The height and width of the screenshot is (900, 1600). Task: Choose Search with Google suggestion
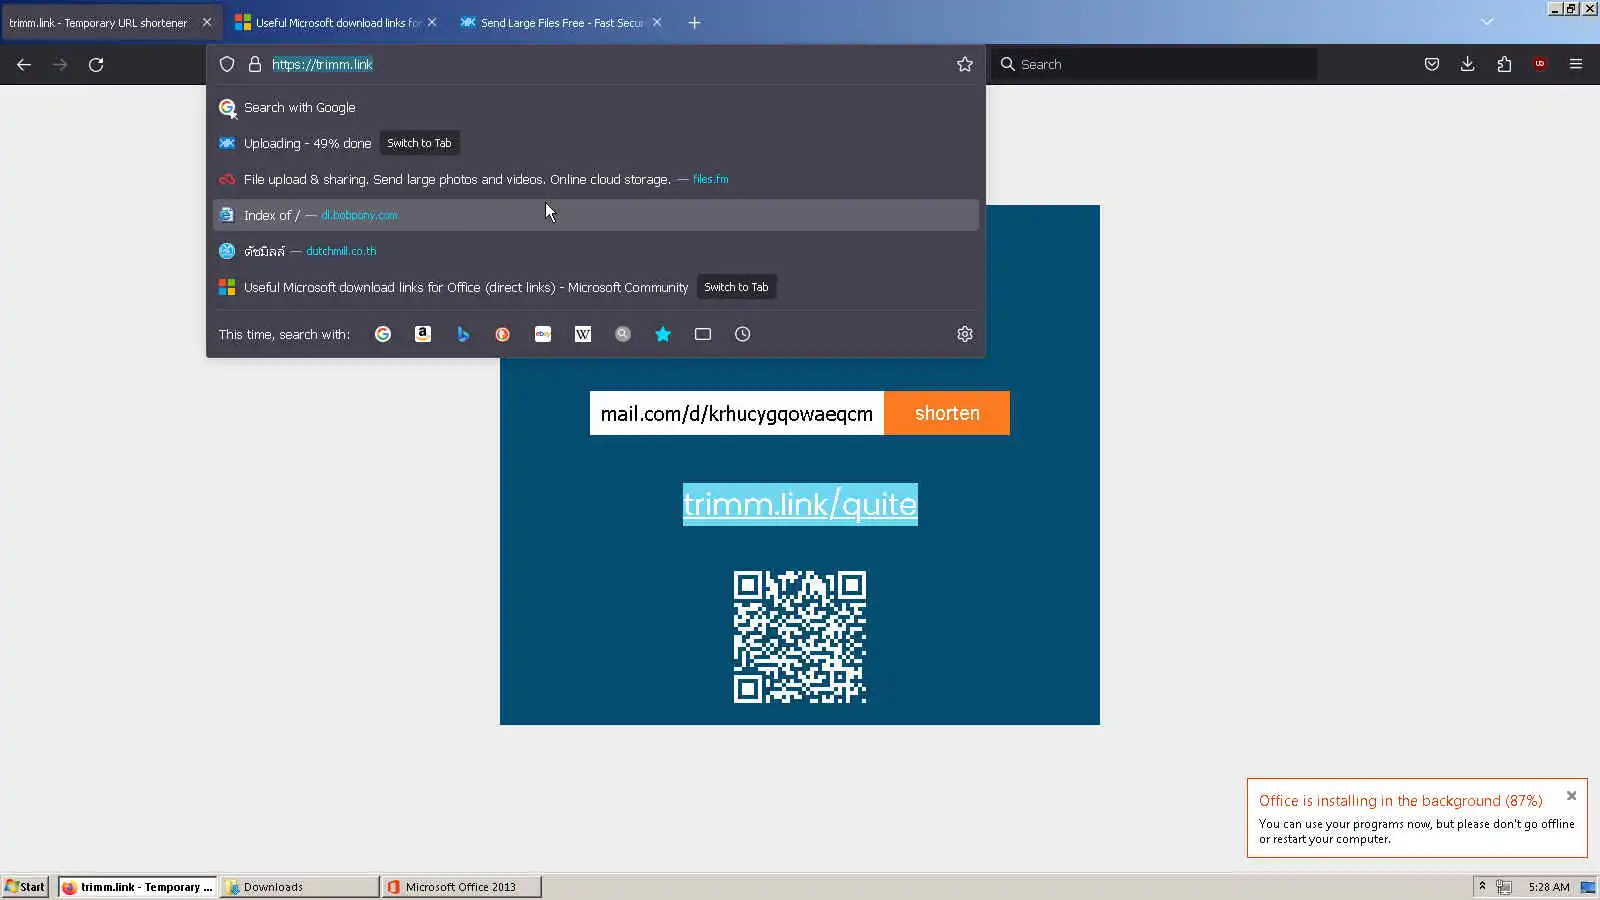(x=596, y=107)
